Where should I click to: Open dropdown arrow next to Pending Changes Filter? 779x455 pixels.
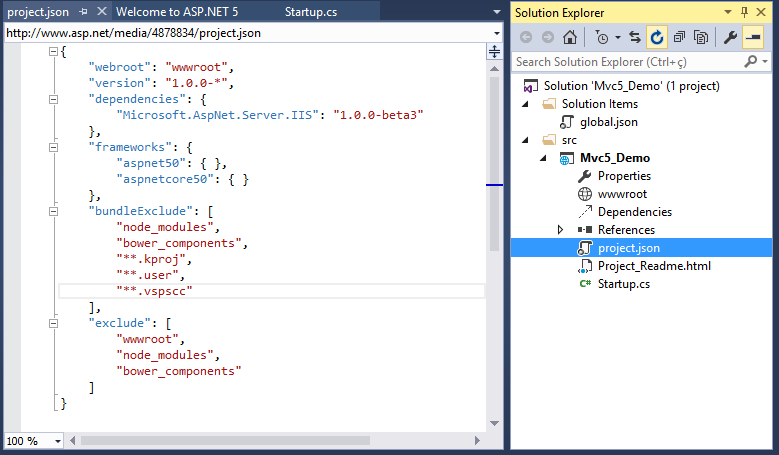click(618, 37)
